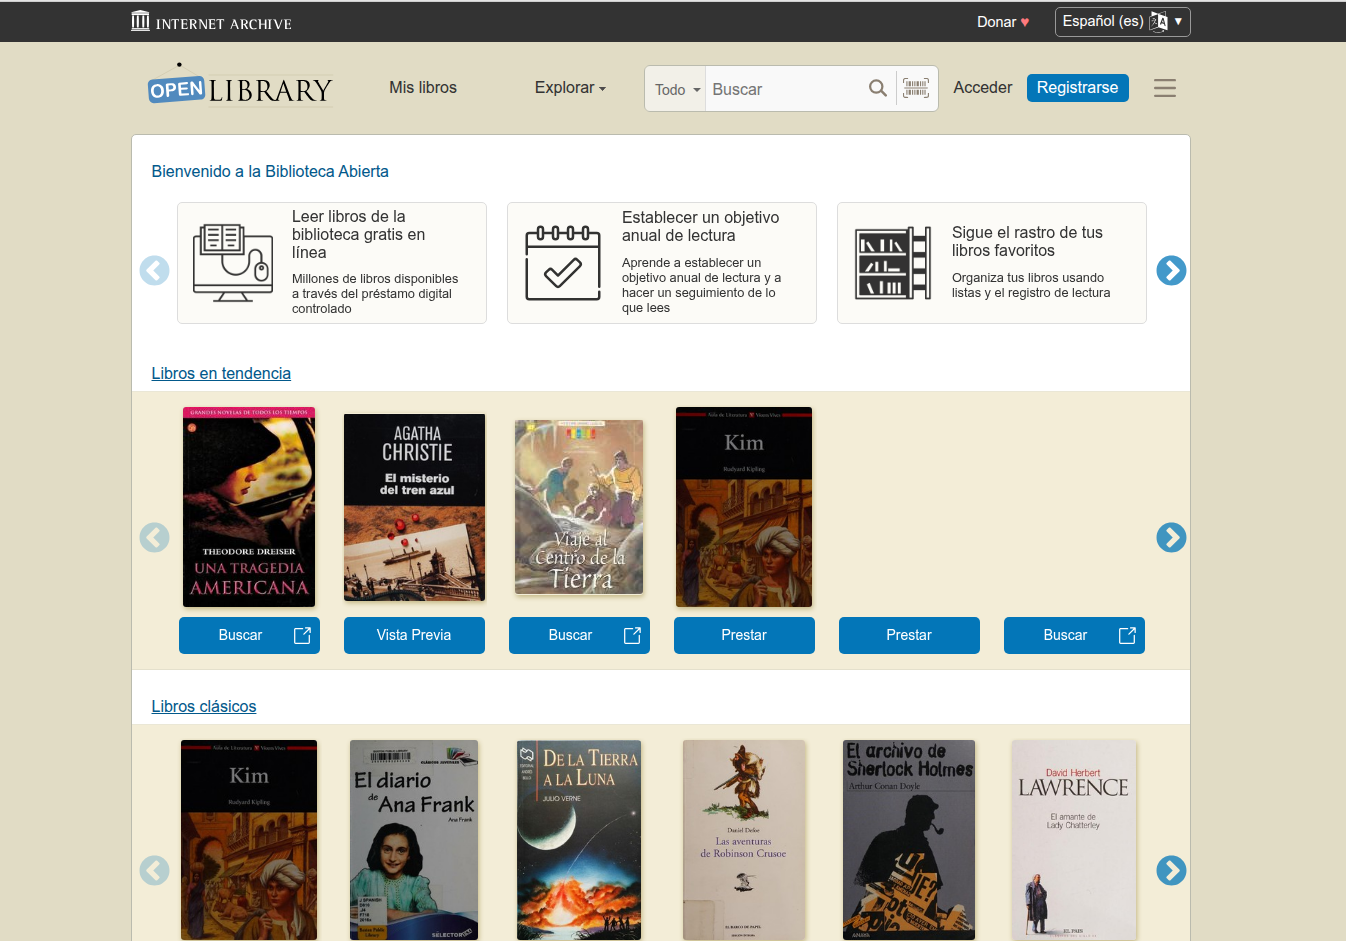1346x941 pixels.
Task: Click the Acceder login link
Action: pyautogui.click(x=982, y=88)
